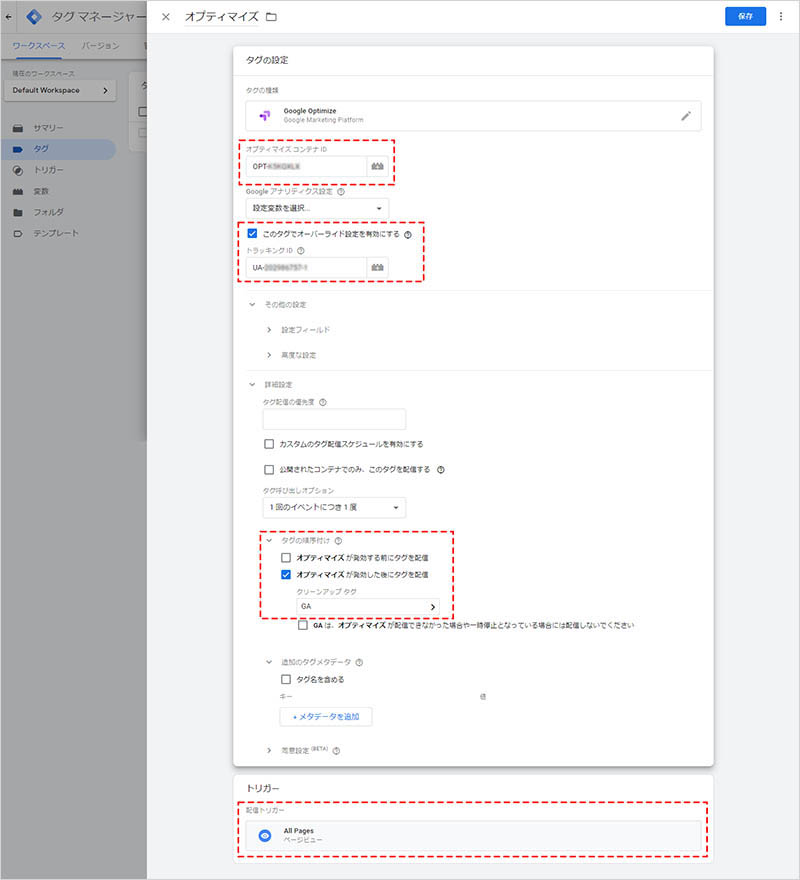
Task: Click variable picker icon beside tracking ID field
Action: 377,268
